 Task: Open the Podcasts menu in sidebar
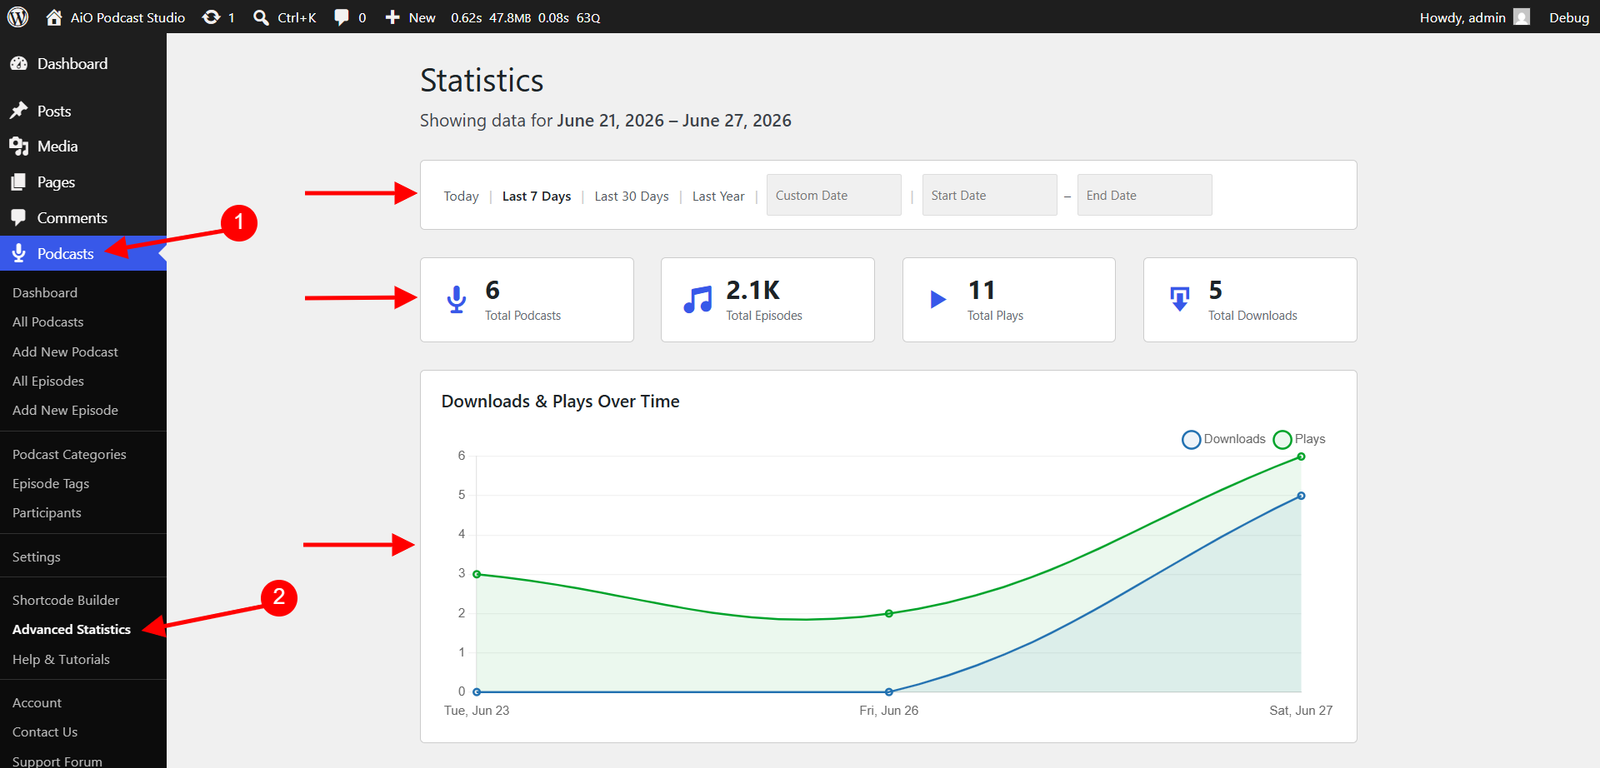pyautogui.click(x=83, y=253)
